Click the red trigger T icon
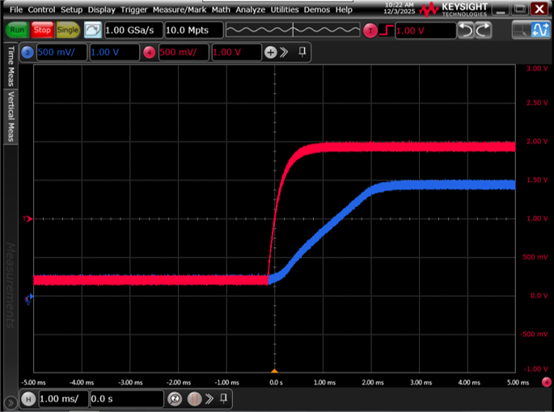 tap(370, 31)
